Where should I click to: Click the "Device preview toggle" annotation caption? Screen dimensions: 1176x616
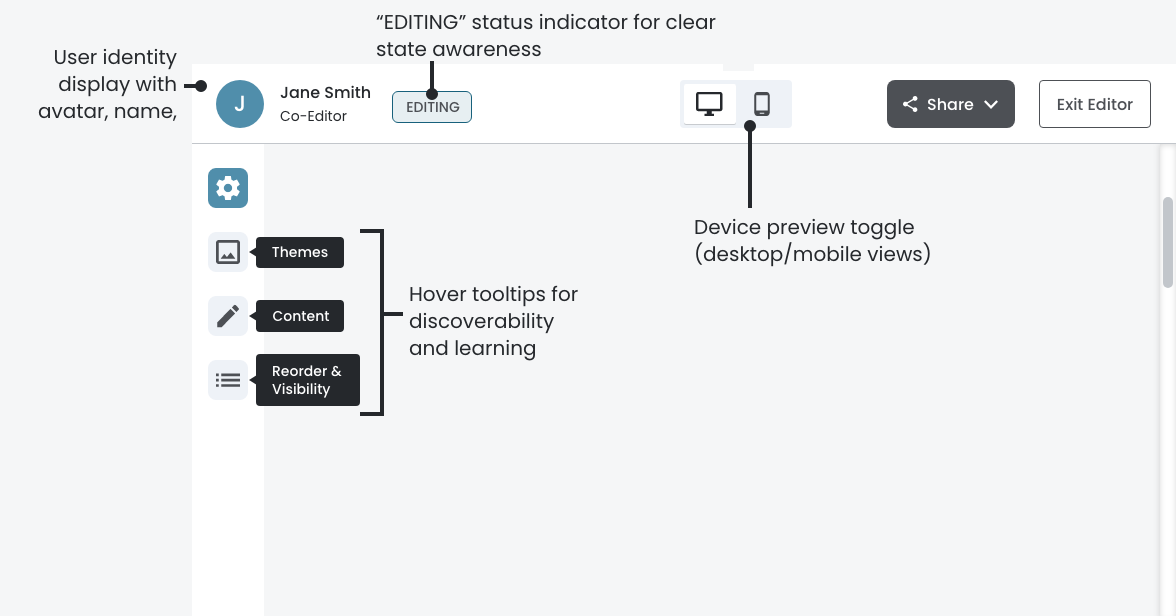pyautogui.click(x=812, y=240)
